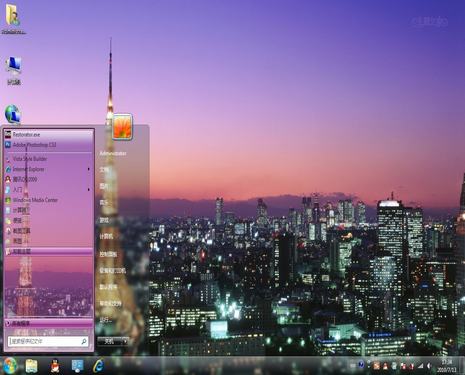The image size is (465, 375).
Task: Expand the 入门 submenu arrow
Action: tap(89, 190)
